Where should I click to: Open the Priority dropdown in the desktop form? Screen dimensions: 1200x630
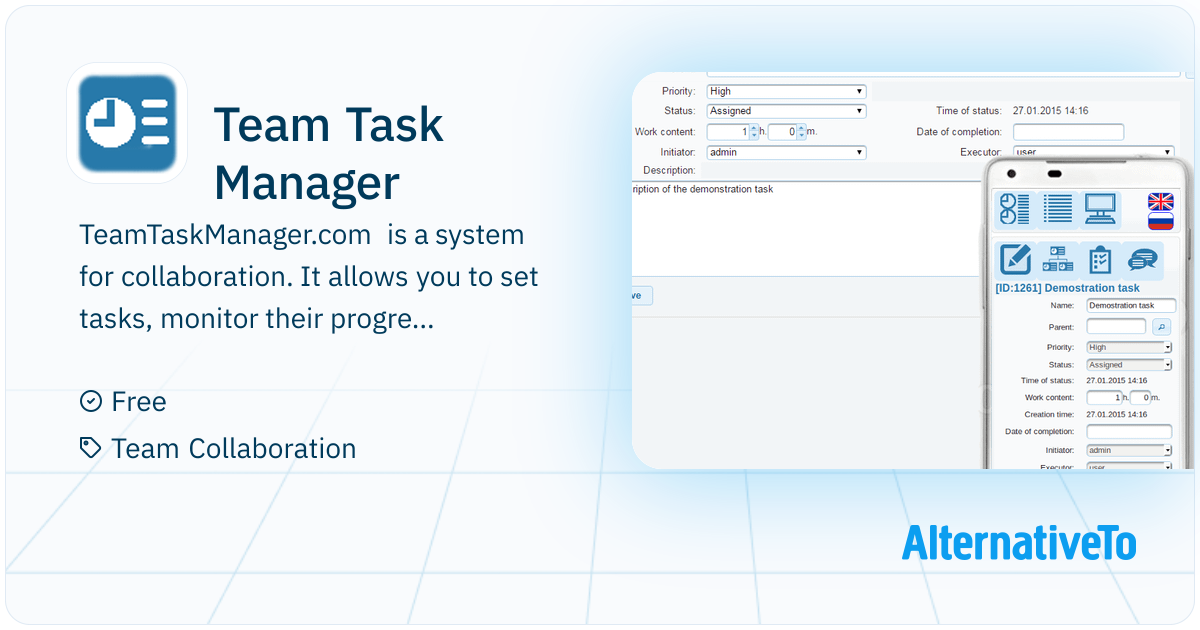tap(786, 91)
